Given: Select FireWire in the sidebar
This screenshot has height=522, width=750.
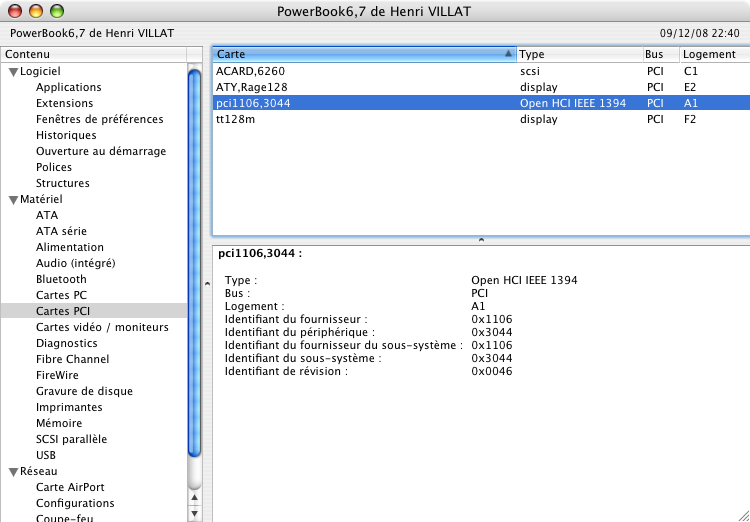Looking at the screenshot, I should (57, 375).
